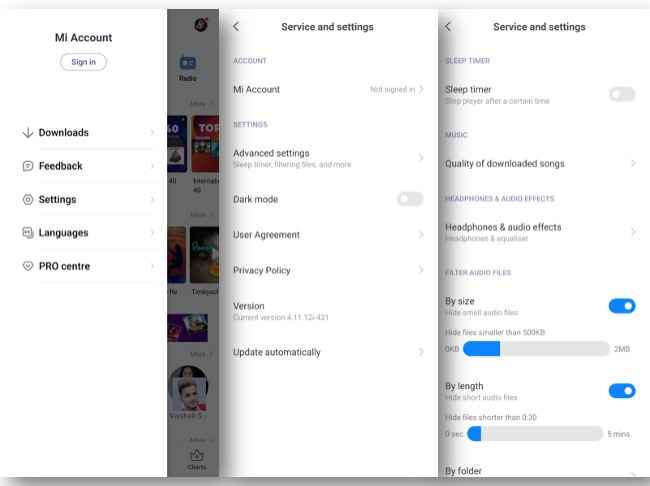Click the Version row
This screenshot has width=650, height=486.
328,311
